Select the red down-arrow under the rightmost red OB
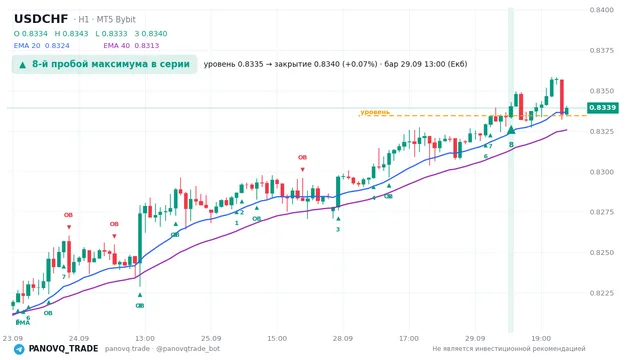This screenshot has width=640, height=360. pos(302,169)
